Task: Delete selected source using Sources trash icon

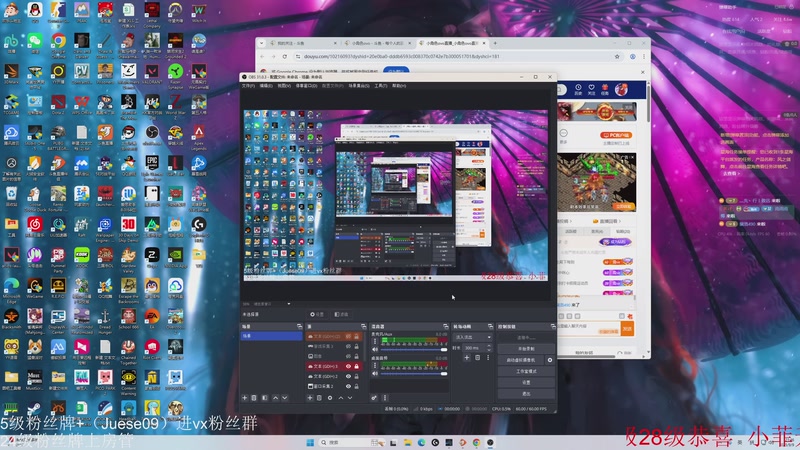Action: (x=319, y=398)
